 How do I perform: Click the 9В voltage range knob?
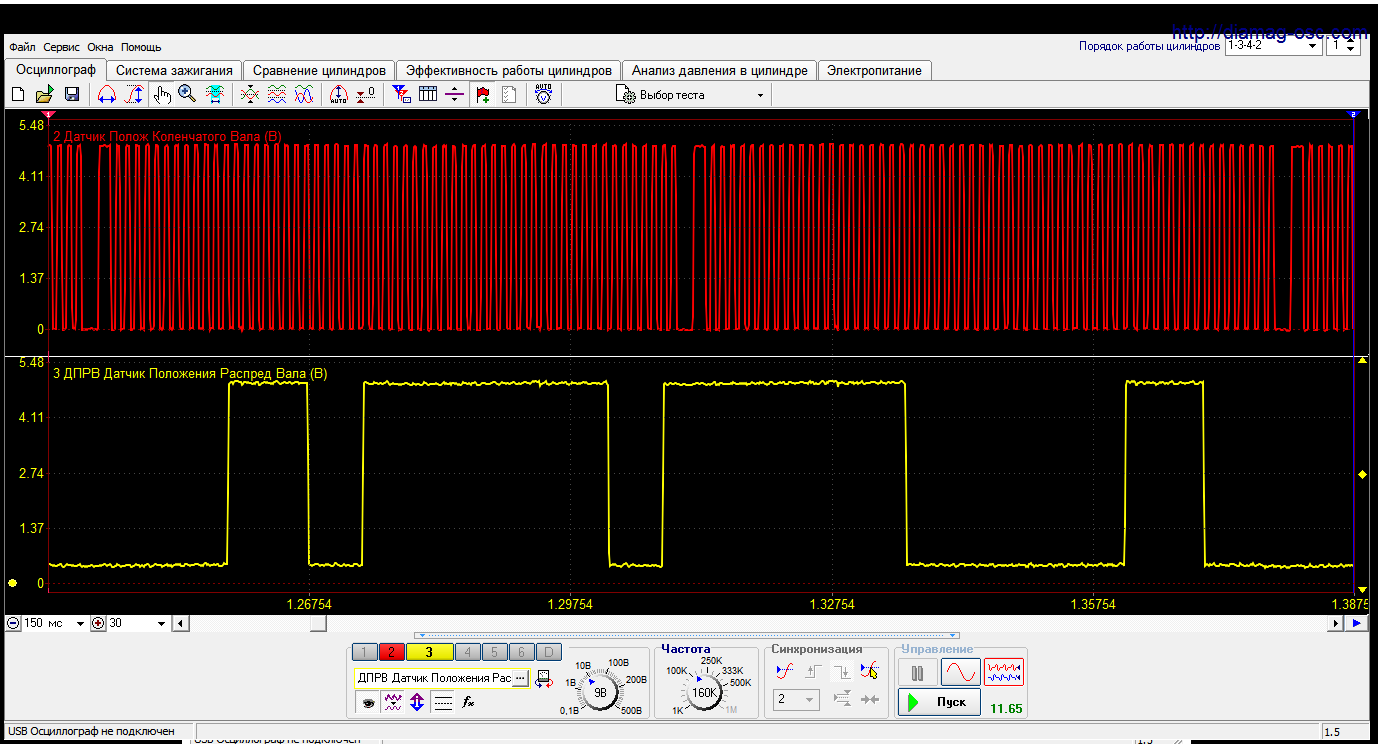pos(600,691)
